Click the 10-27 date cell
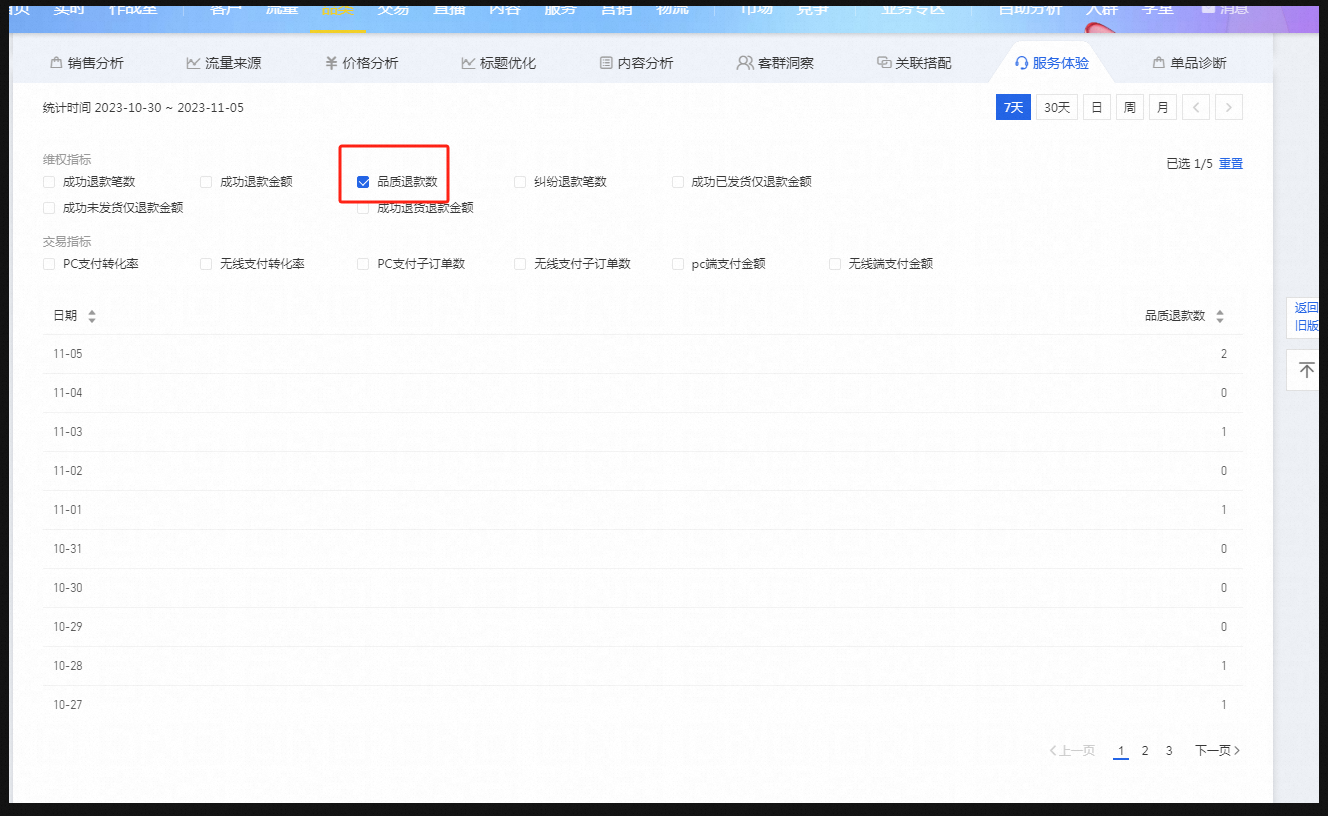Image resolution: width=1328 pixels, height=816 pixels. [x=68, y=705]
